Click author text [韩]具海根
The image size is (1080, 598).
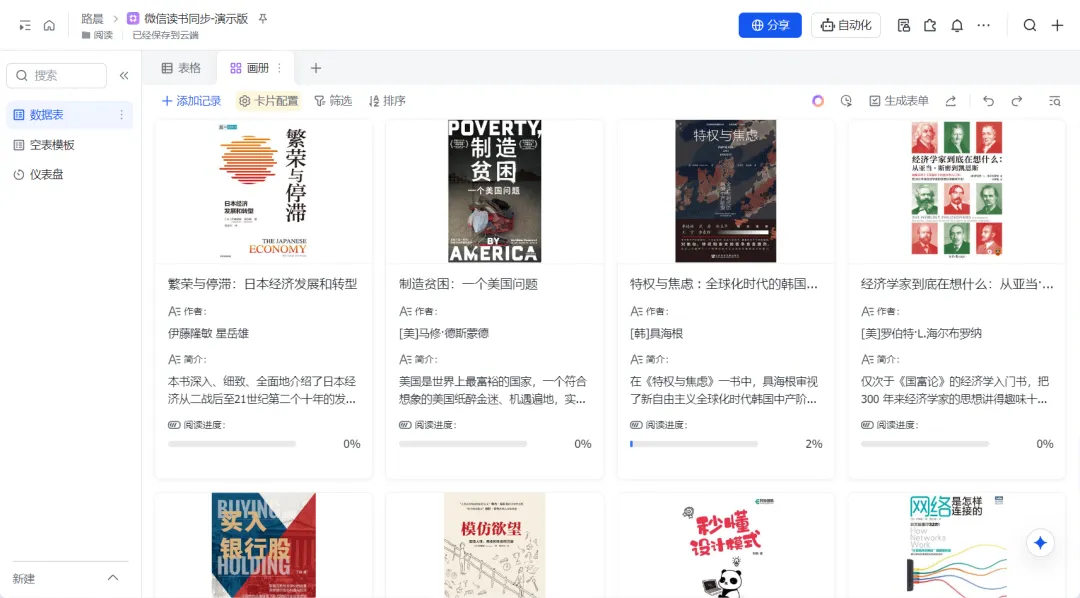pos(656,333)
